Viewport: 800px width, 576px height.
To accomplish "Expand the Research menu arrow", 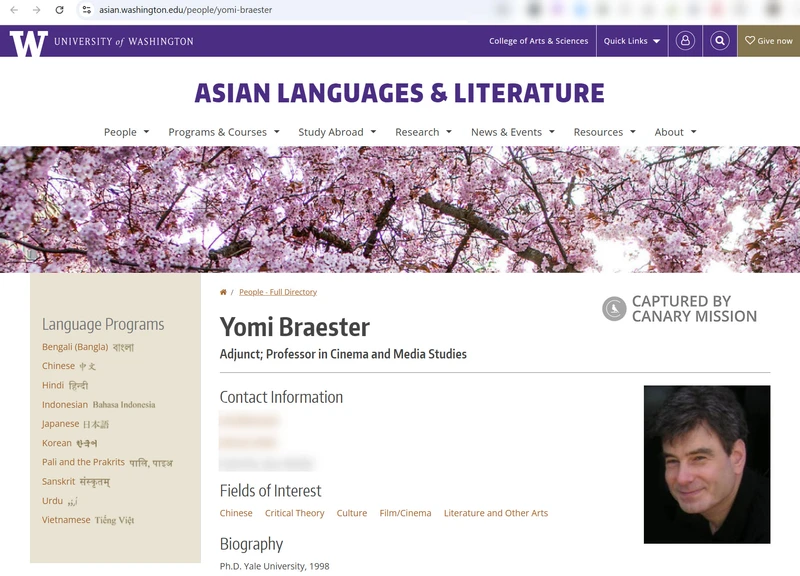I will (449, 132).
